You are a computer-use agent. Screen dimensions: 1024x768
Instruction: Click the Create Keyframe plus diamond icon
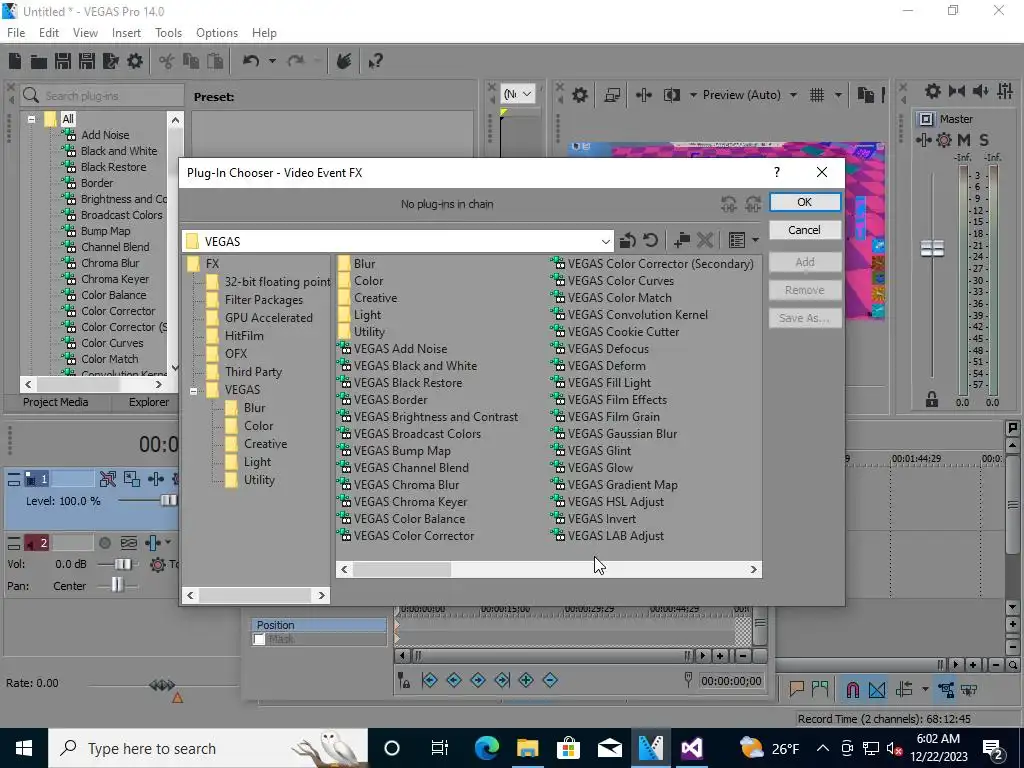526,680
